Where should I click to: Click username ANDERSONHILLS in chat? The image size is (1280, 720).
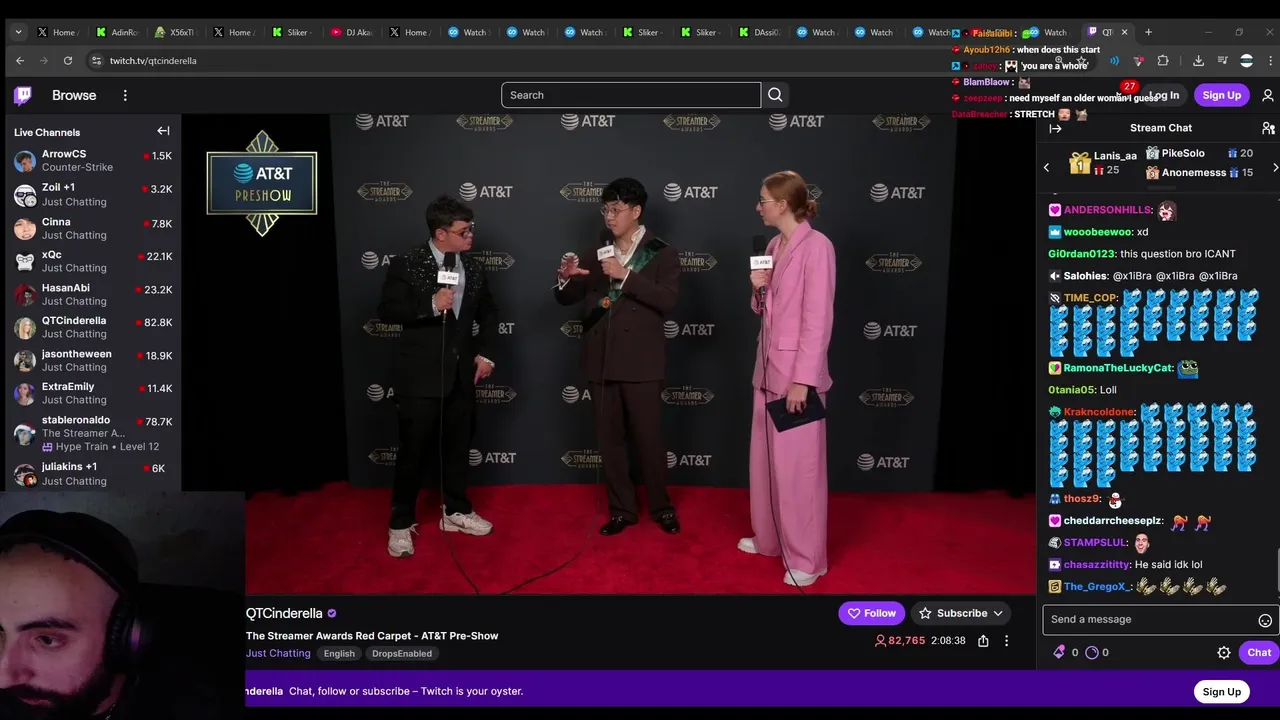(1107, 210)
